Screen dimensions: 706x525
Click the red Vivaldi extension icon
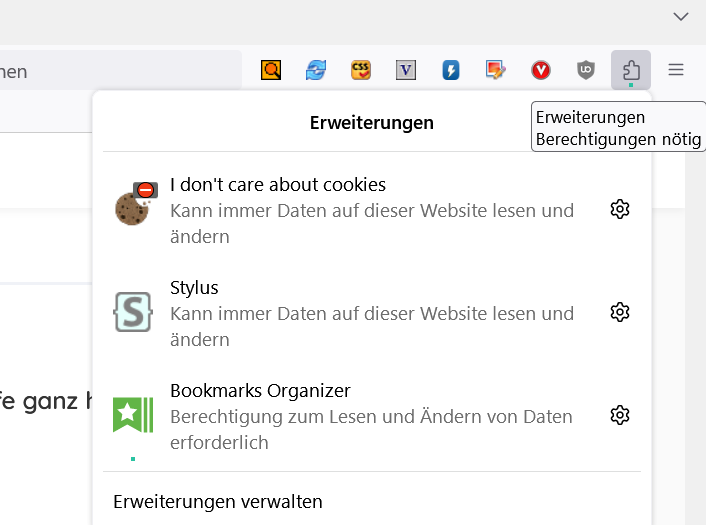(541, 70)
